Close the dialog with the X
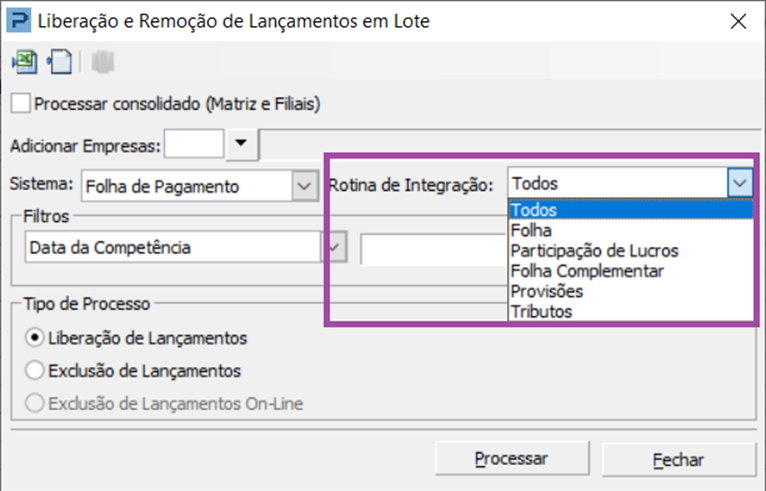 738,21
